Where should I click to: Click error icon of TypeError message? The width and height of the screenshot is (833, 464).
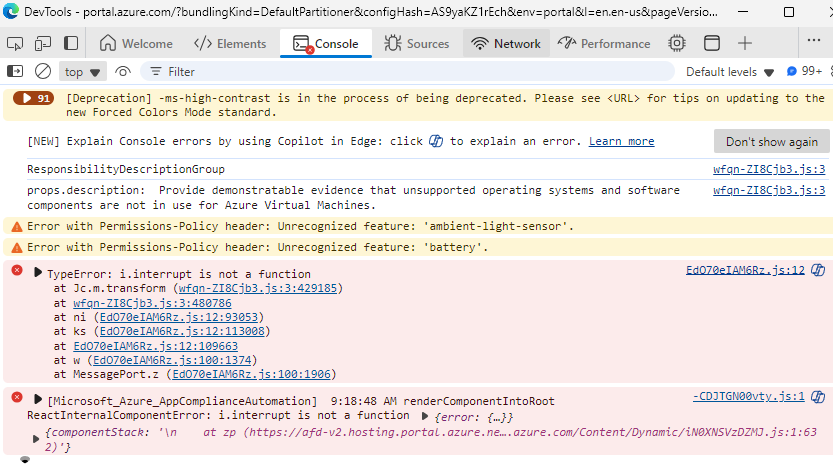click(x=17, y=271)
